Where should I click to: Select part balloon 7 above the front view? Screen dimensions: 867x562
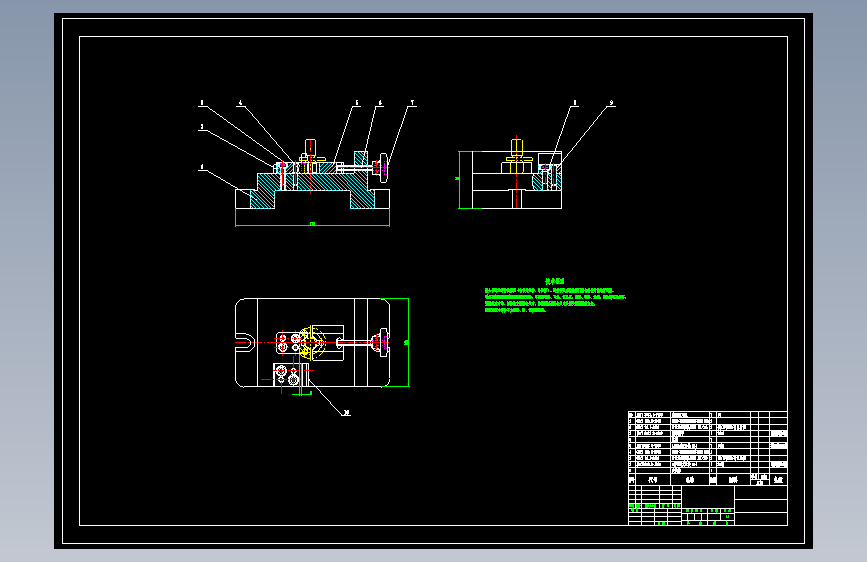click(412, 103)
